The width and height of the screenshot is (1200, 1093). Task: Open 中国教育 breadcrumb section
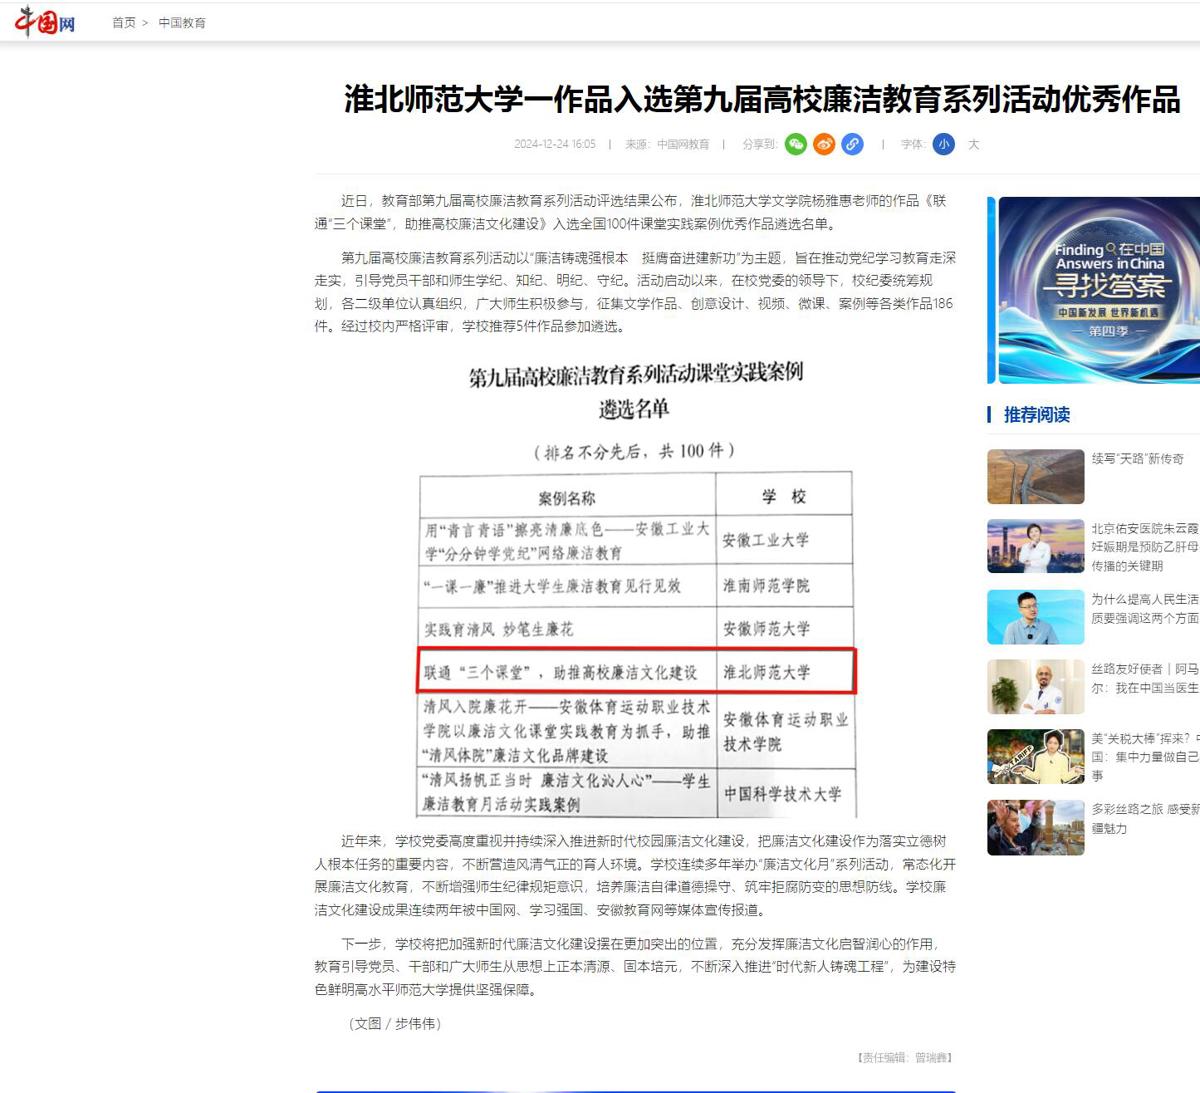click(182, 23)
